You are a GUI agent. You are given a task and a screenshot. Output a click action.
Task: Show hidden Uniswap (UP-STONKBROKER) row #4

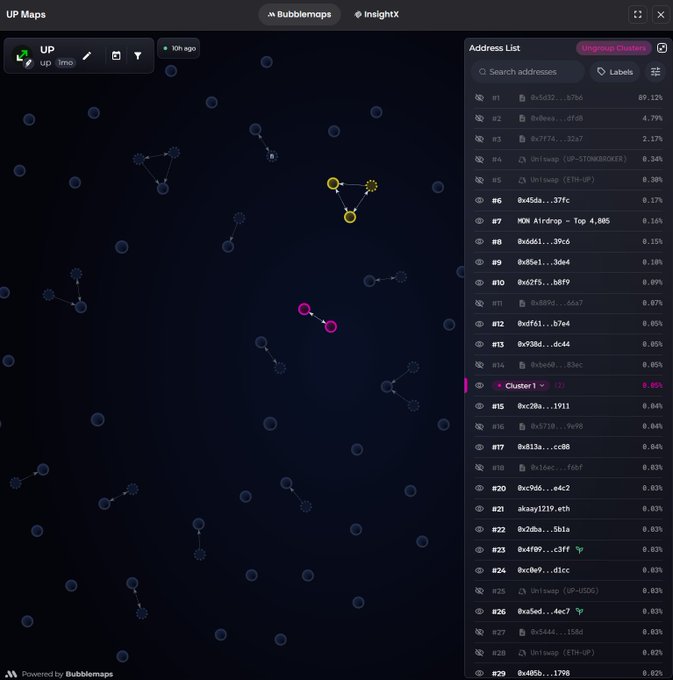[x=479, y=159]
